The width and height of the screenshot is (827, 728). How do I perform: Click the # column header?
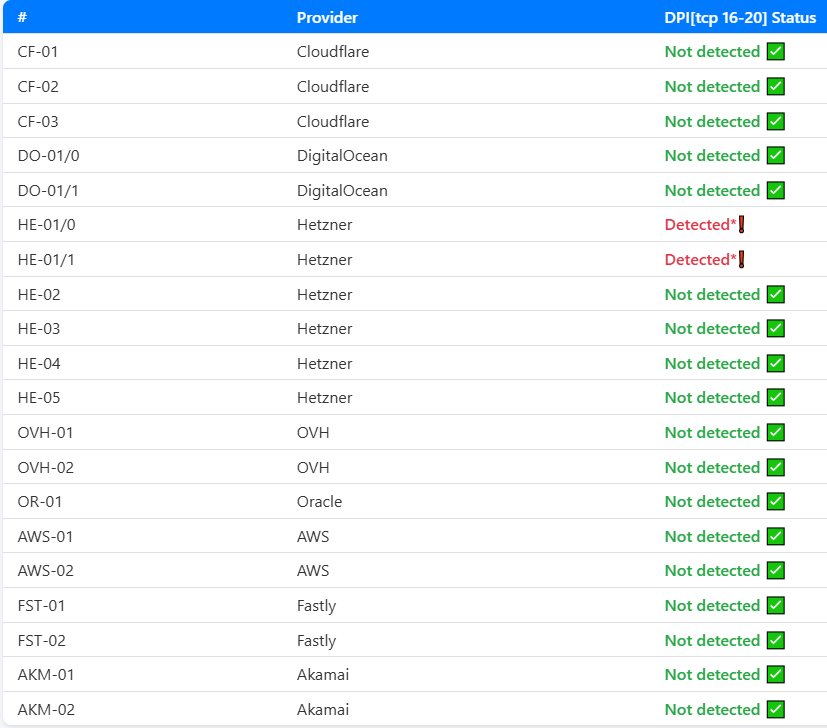tap(22, 17)
